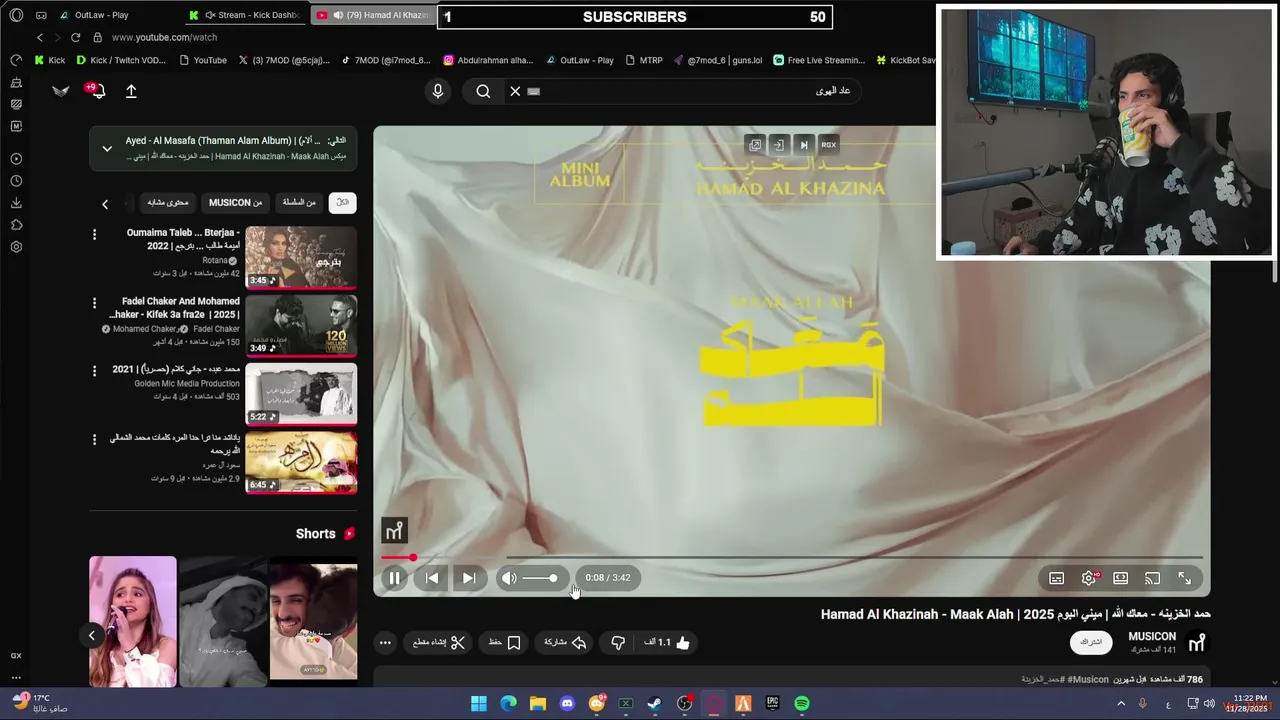This screenshot has width=1280, height=720.
Task: Open more actions menu below the video
Action: point(385,643)
